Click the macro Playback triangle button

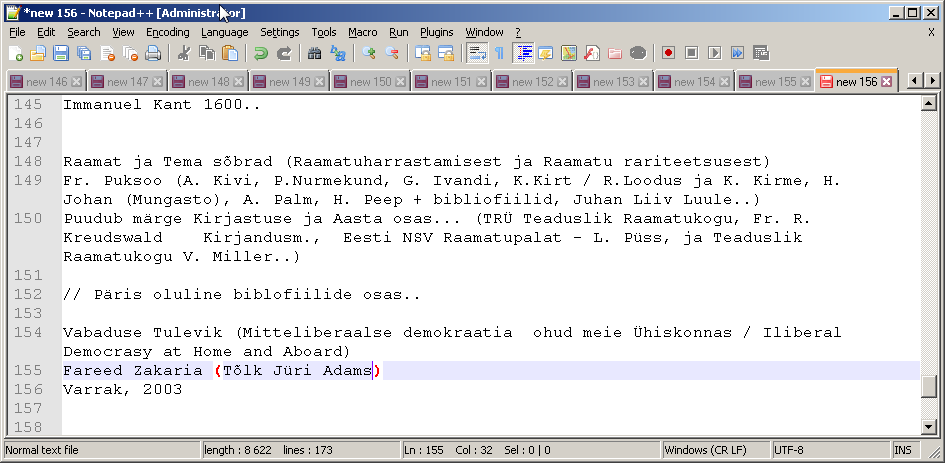[714, 53]
